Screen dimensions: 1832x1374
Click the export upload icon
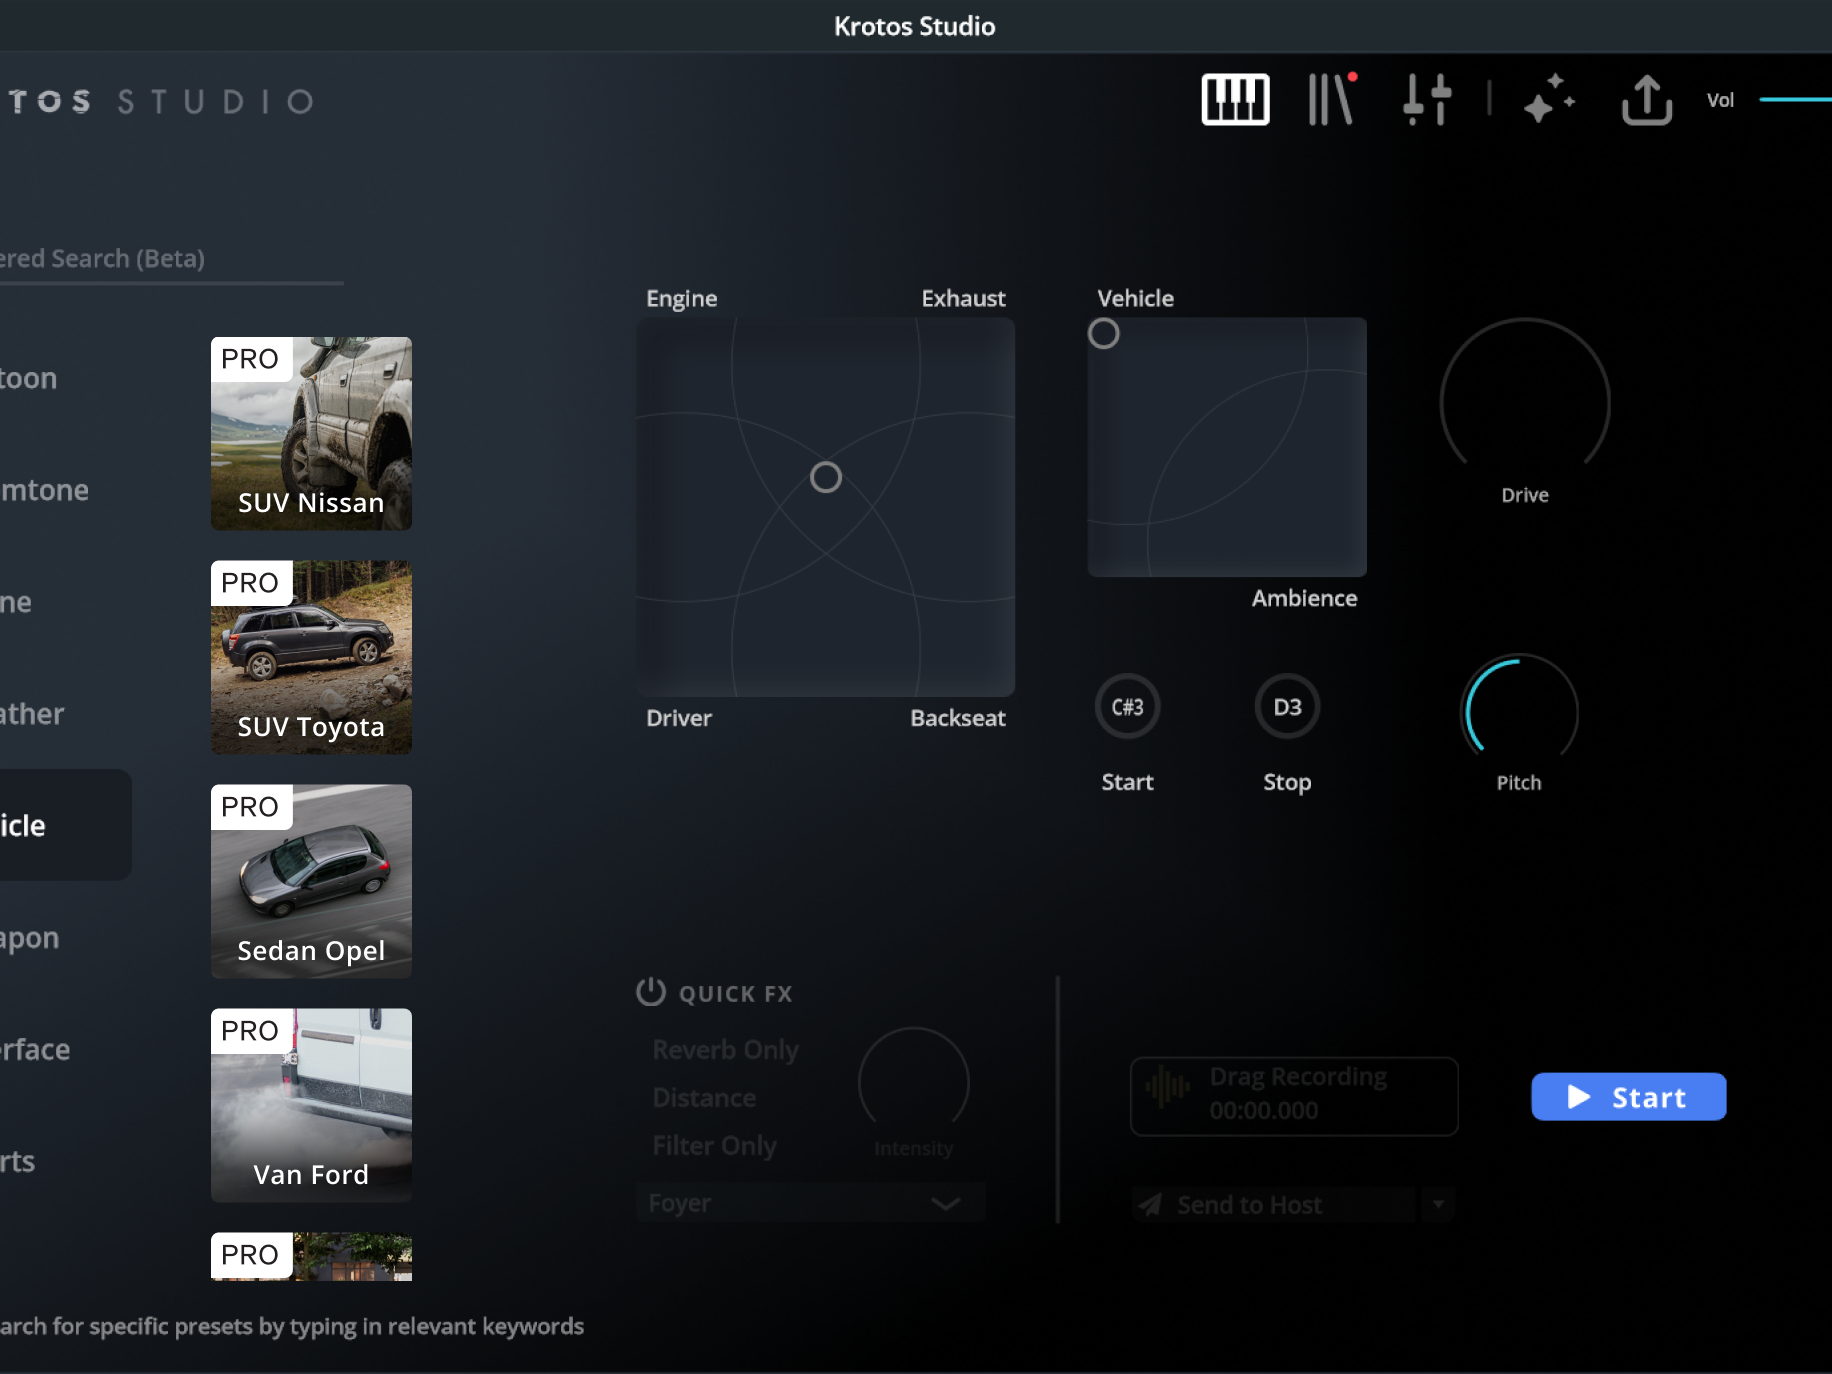(x=1646, y=100)
